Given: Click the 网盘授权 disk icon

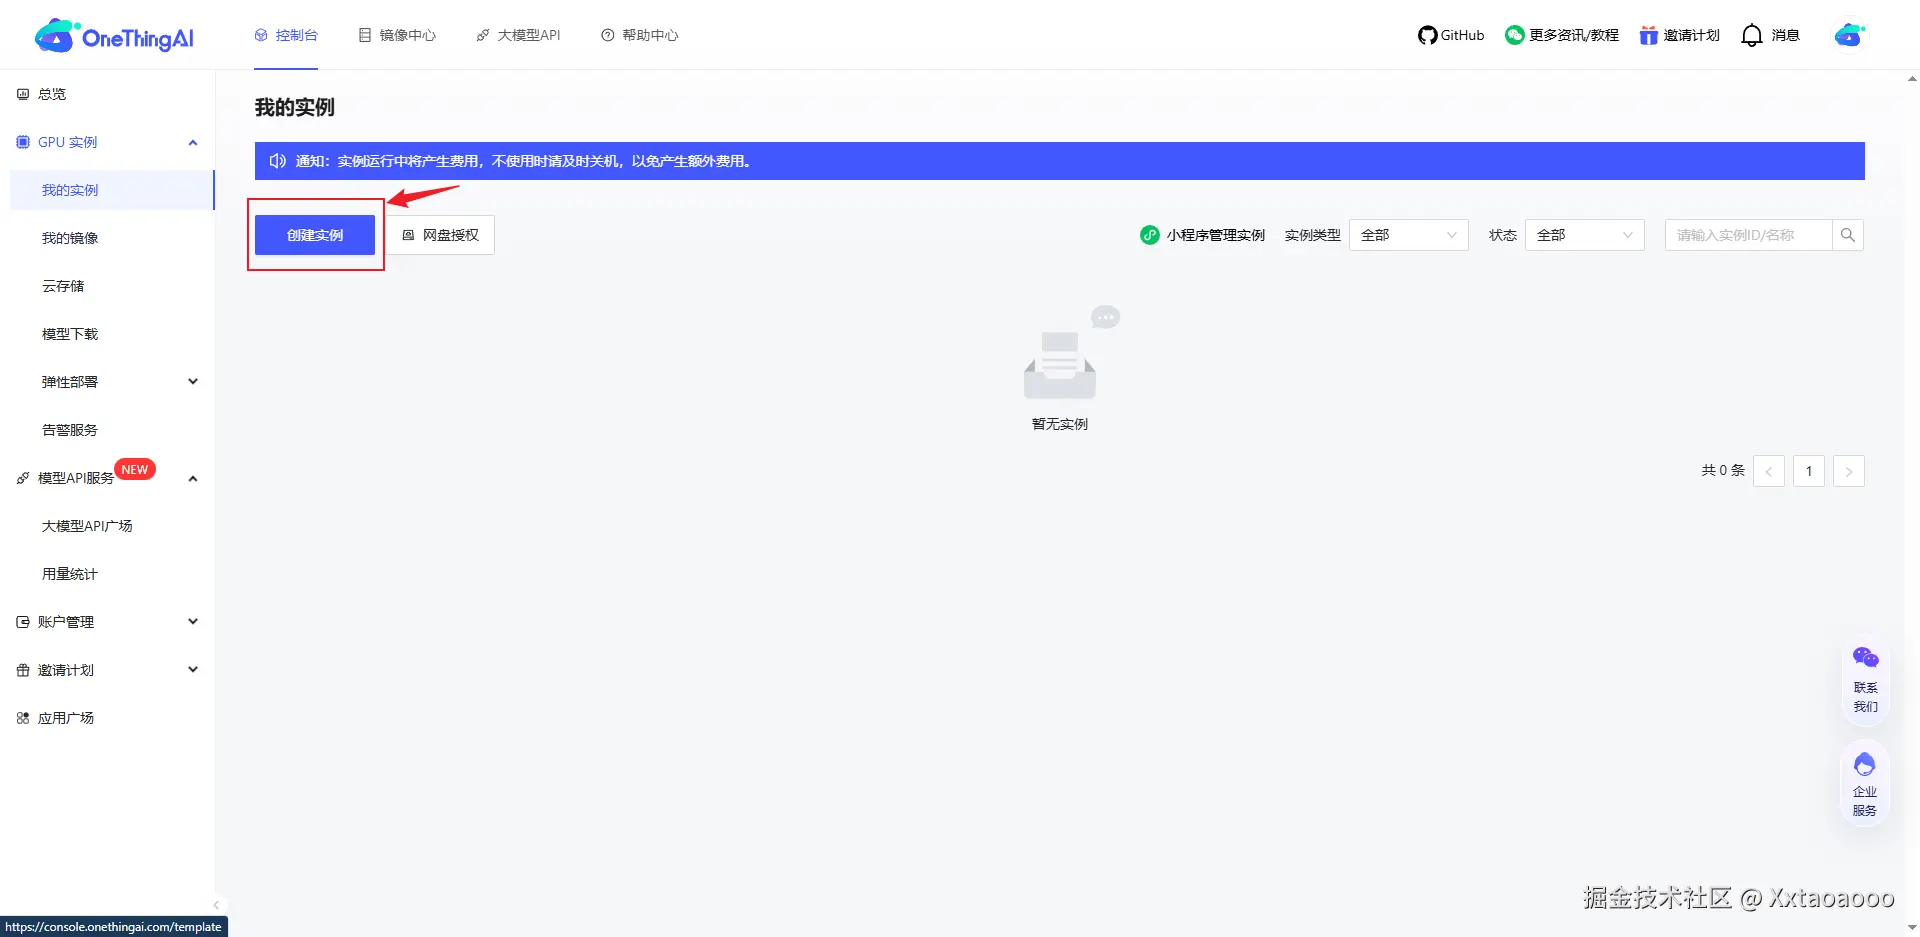Looking at the screenshot, I should tap(408, 235).
